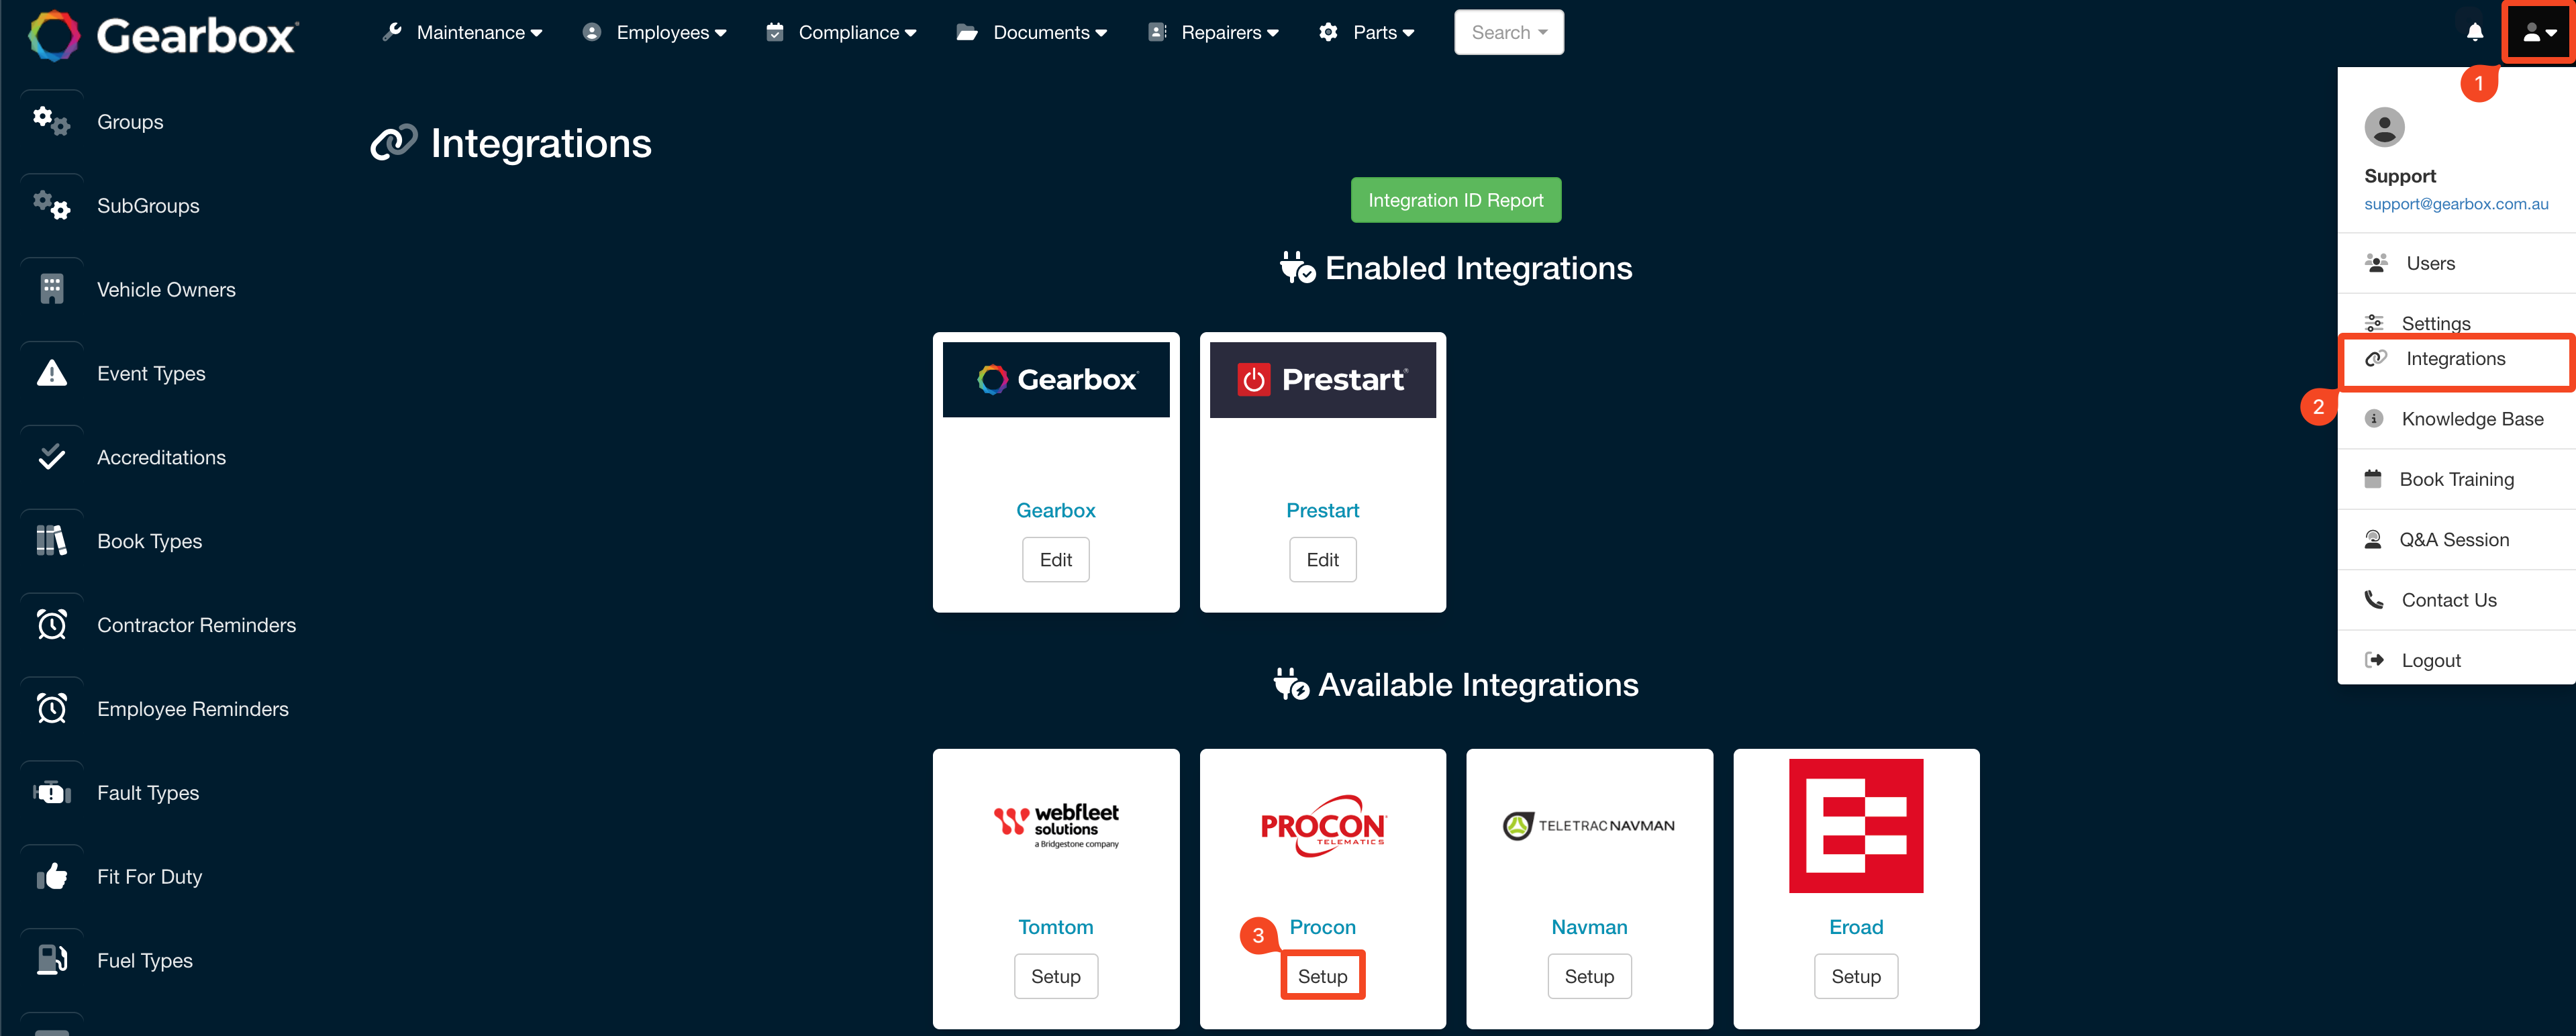Select Users from the account menu
This screenshot has width=2576, height=1036.
(x=2456, y=263)
